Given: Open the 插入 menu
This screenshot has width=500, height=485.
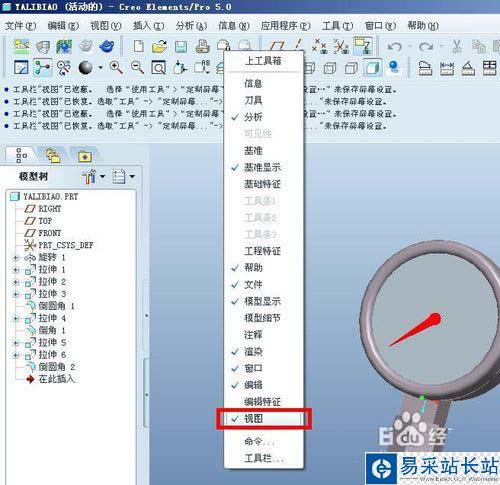Looking at the screenshot, I should [x=149, y=25].
